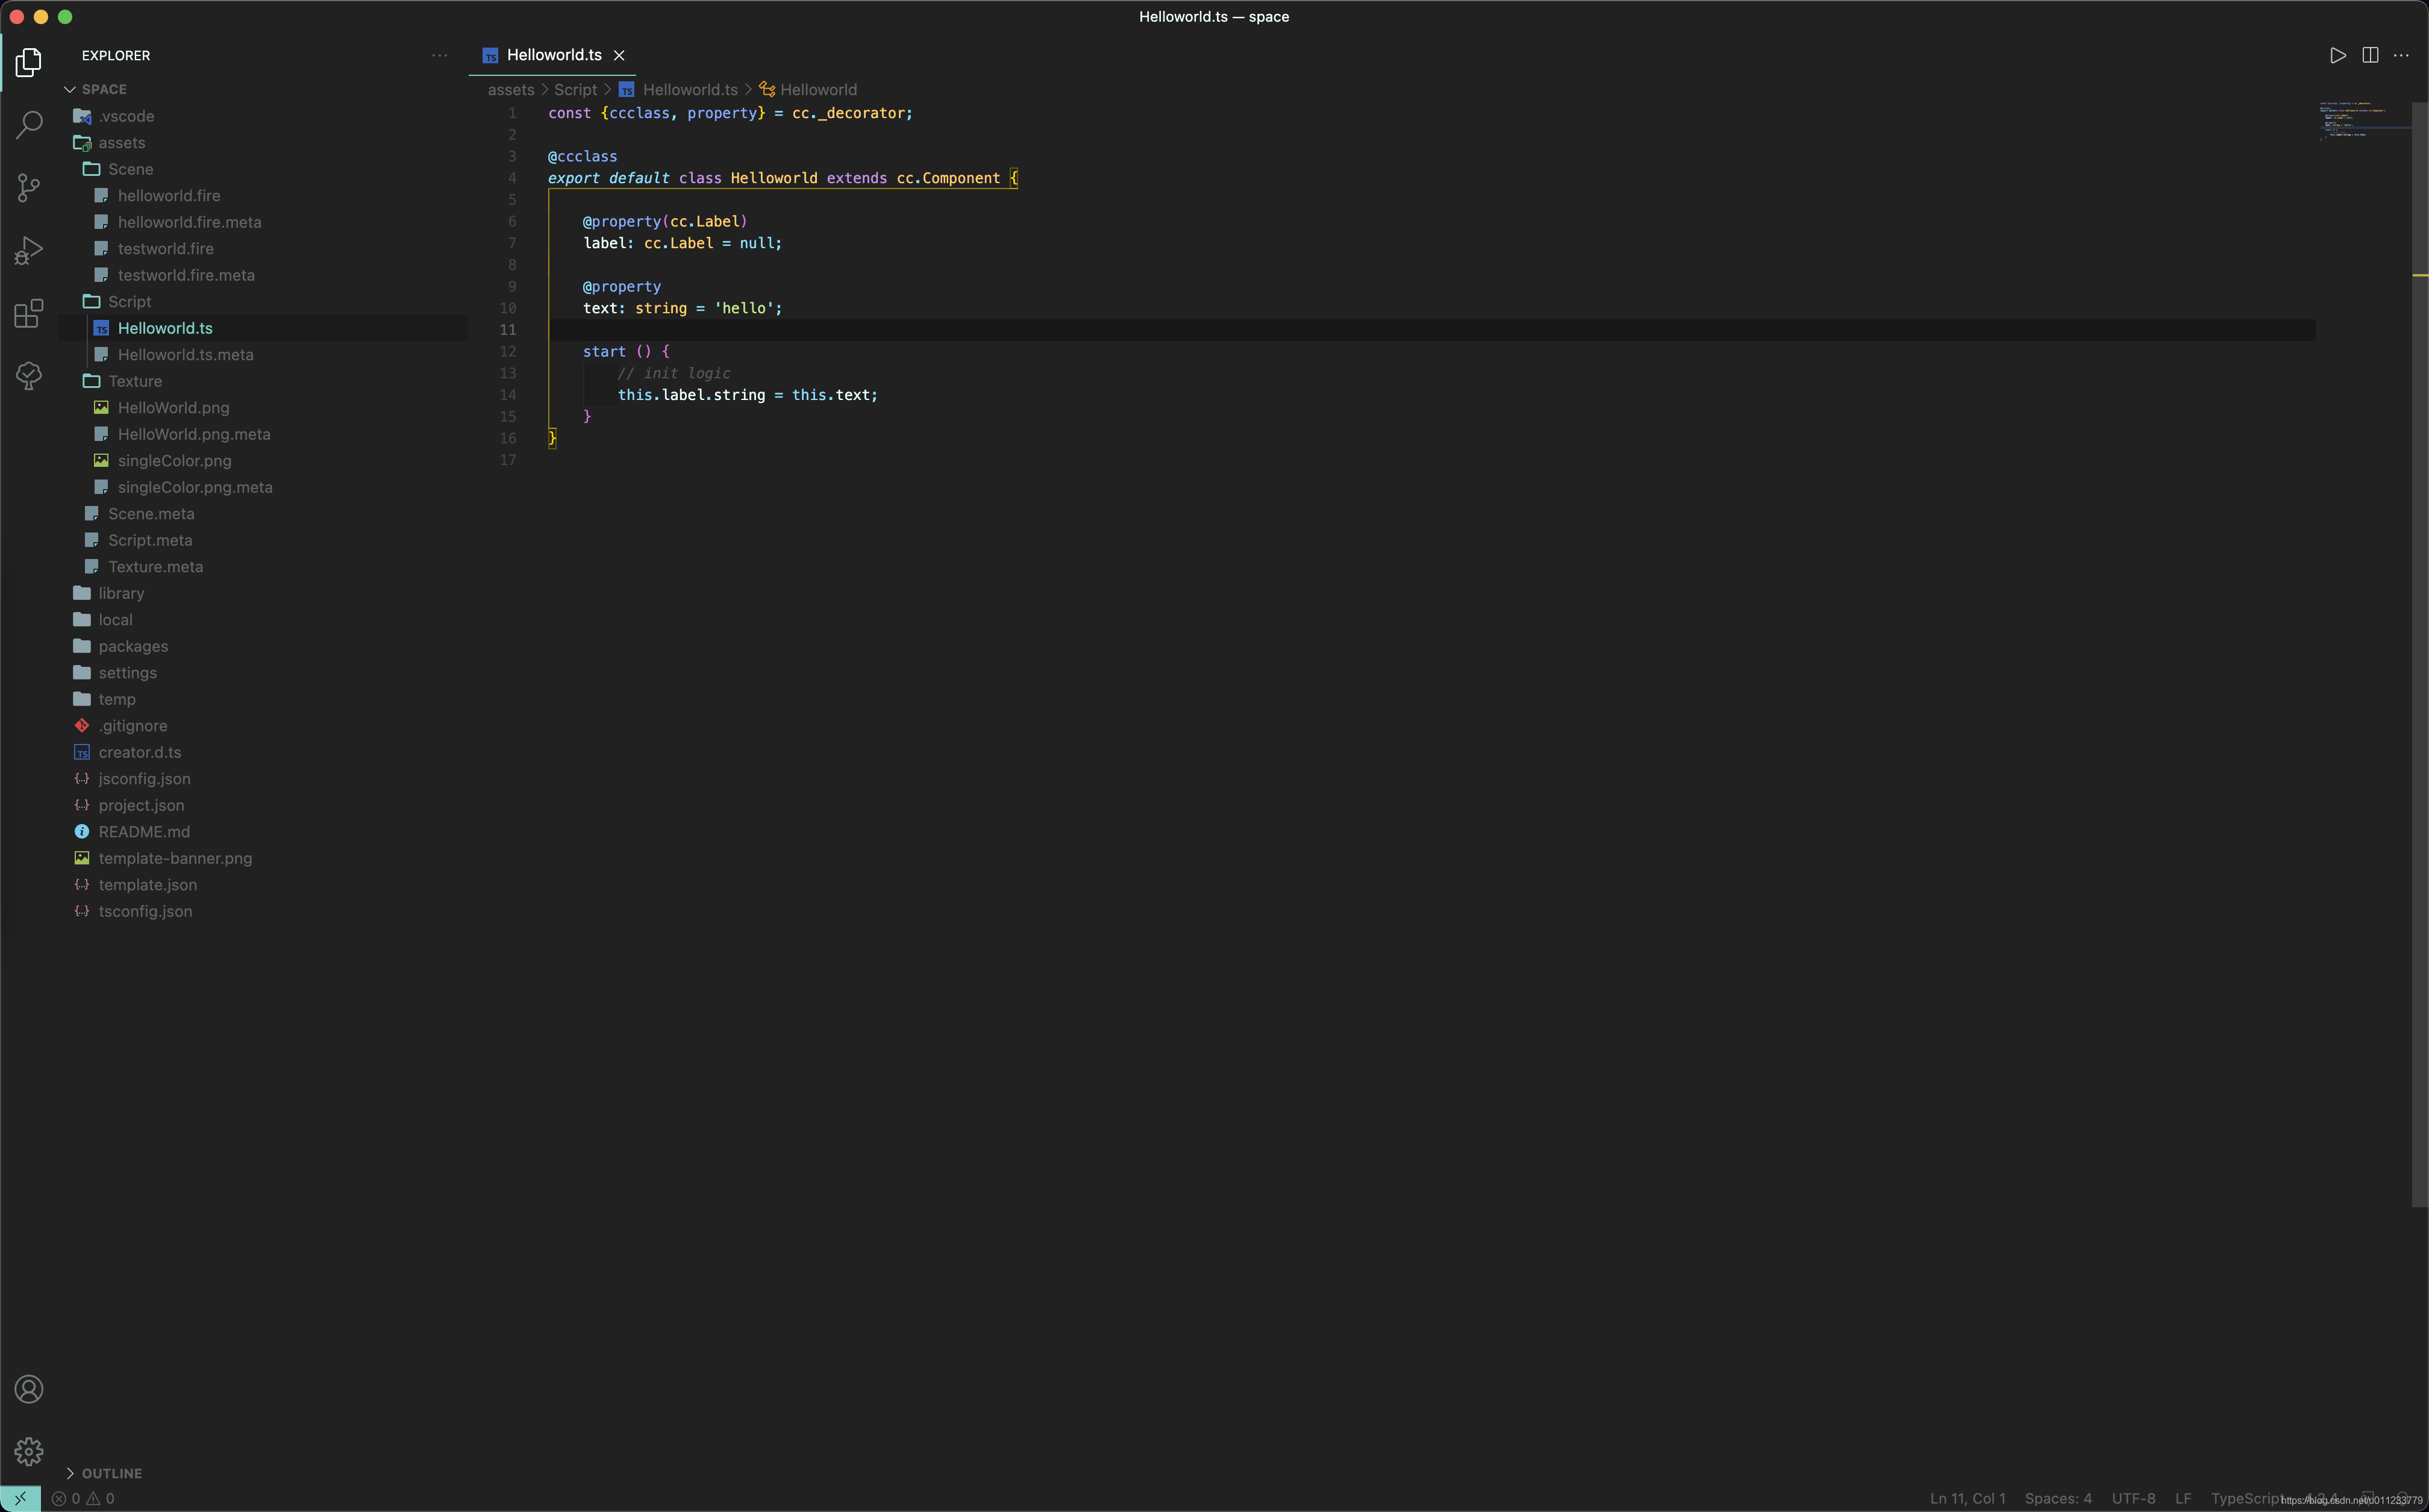Expand the library folder
The width and height of the screenshot is (2429, 1512).
pos(121,593)
